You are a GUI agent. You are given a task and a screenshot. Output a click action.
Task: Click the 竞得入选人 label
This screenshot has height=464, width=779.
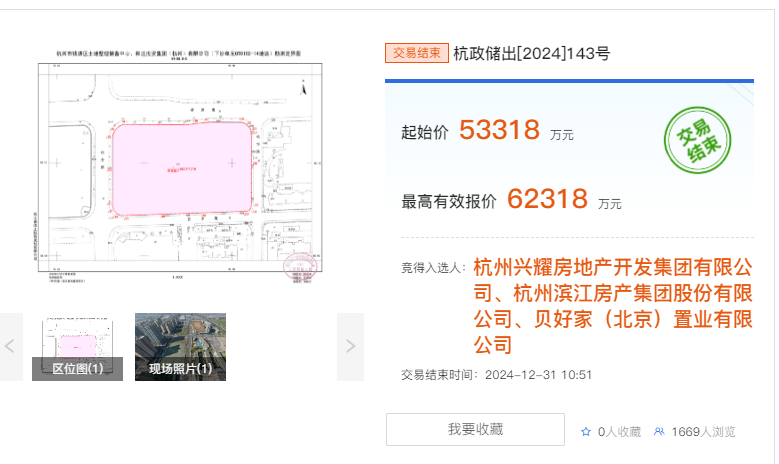(434, 268)
